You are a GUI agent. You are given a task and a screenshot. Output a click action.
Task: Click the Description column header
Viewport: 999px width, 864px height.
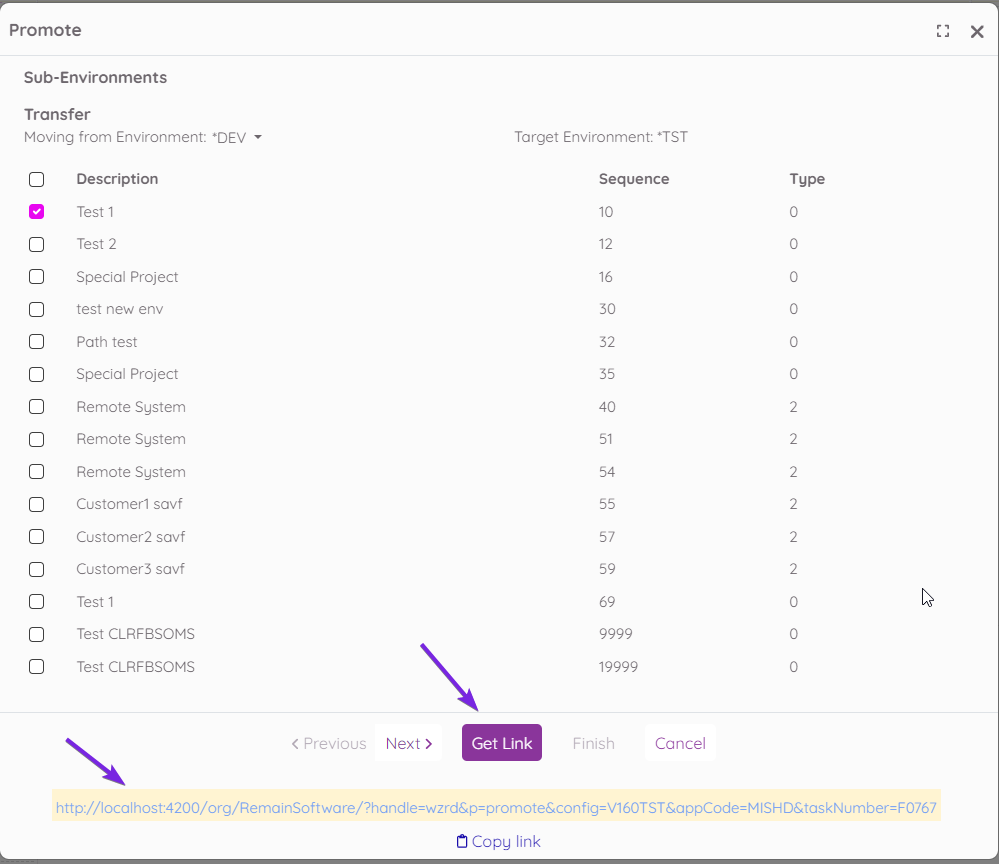pos(117,179)
